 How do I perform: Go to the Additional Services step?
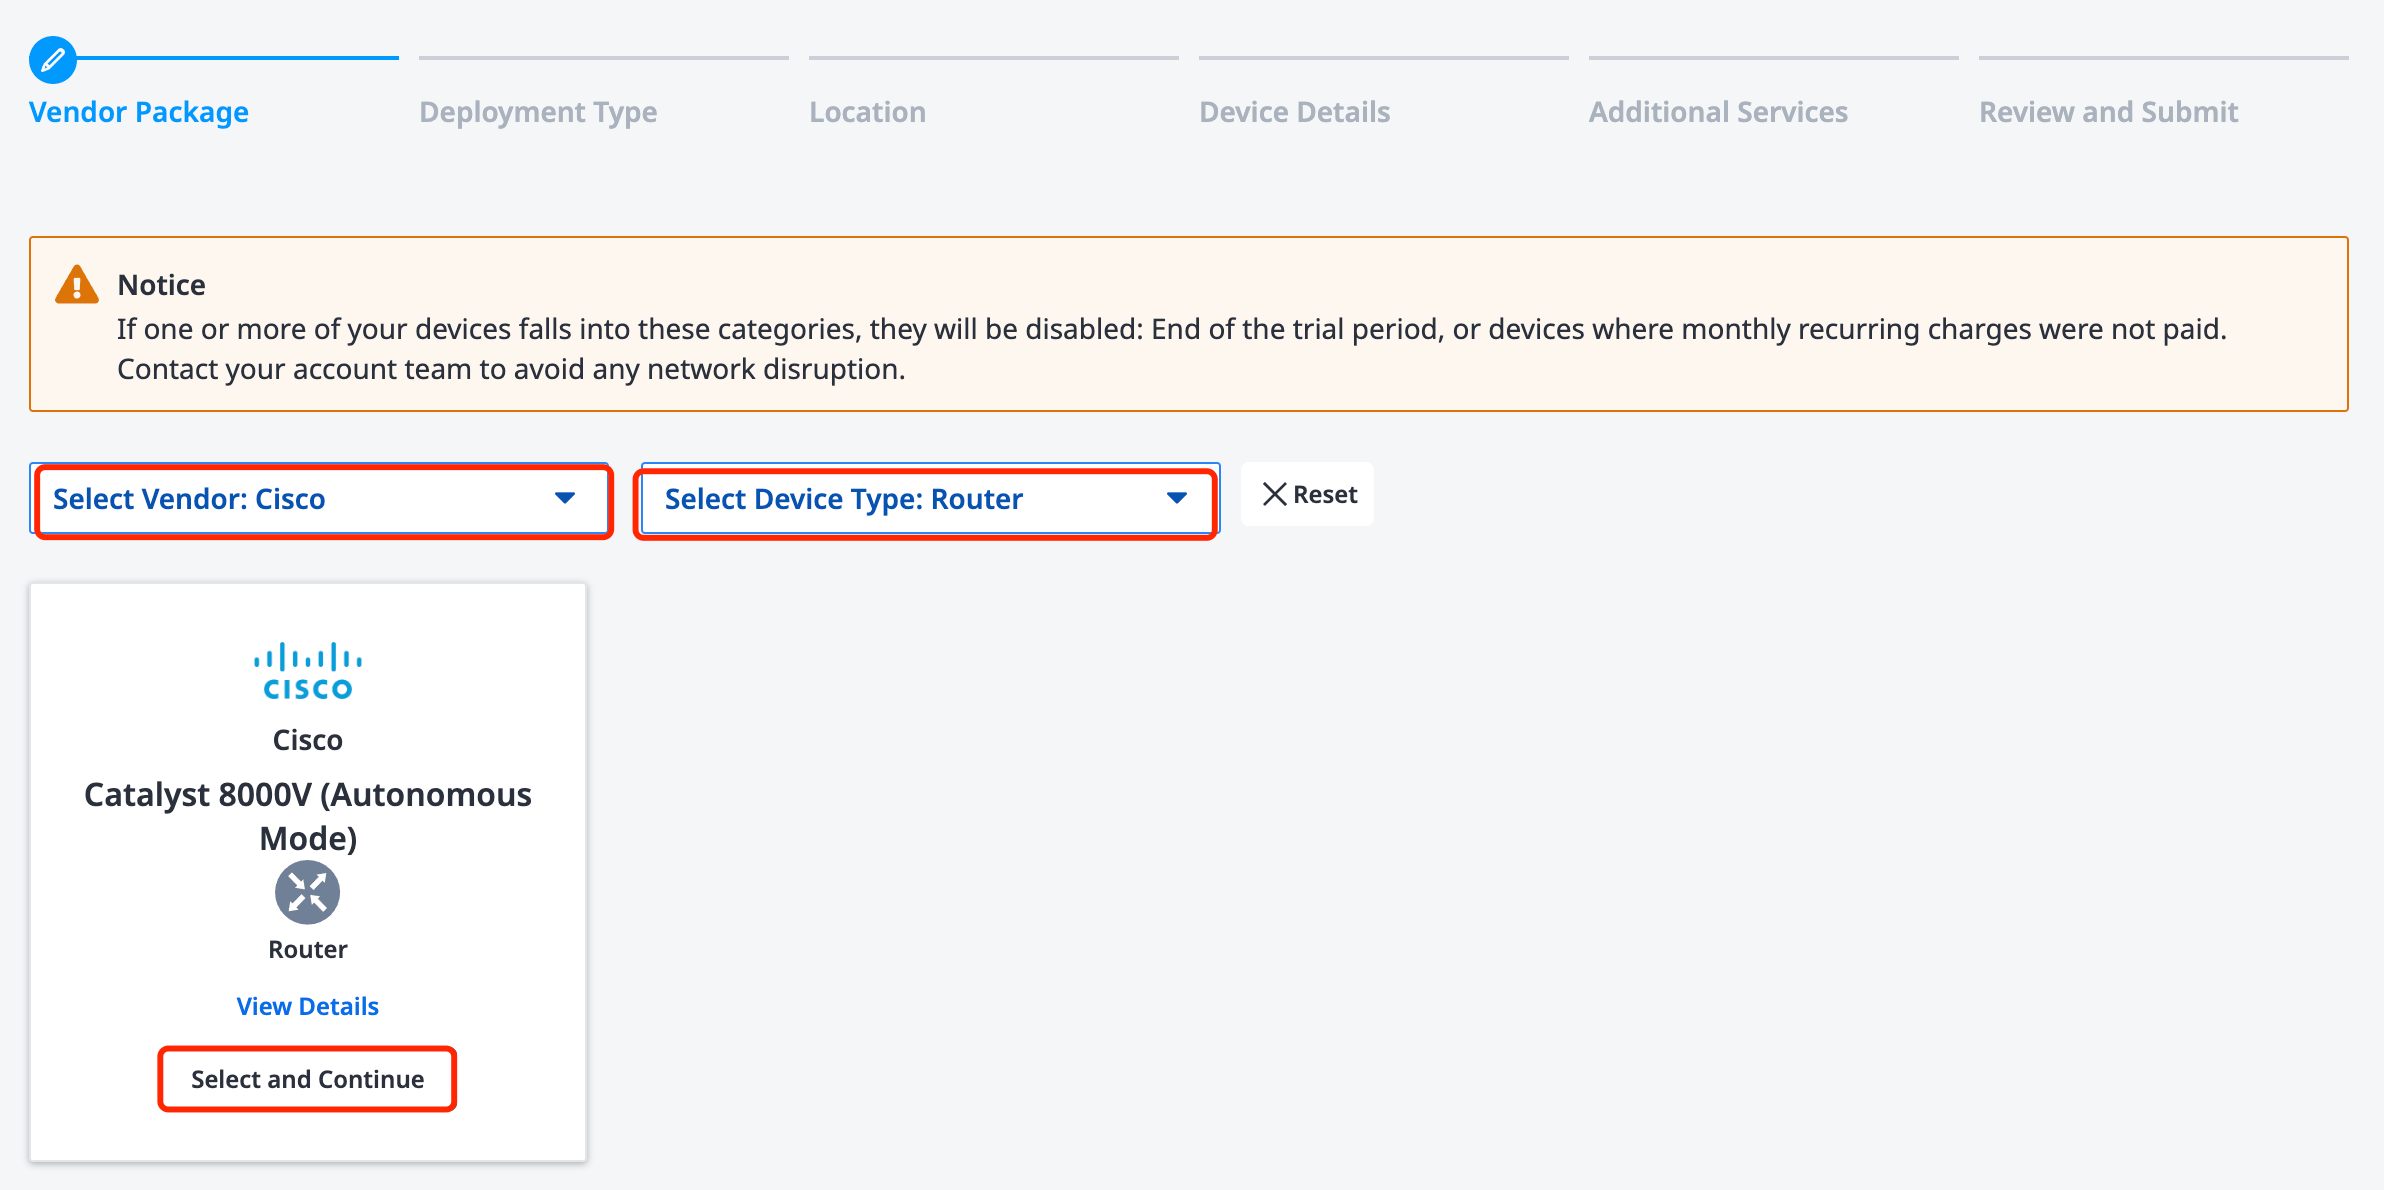click(1718, 112)
